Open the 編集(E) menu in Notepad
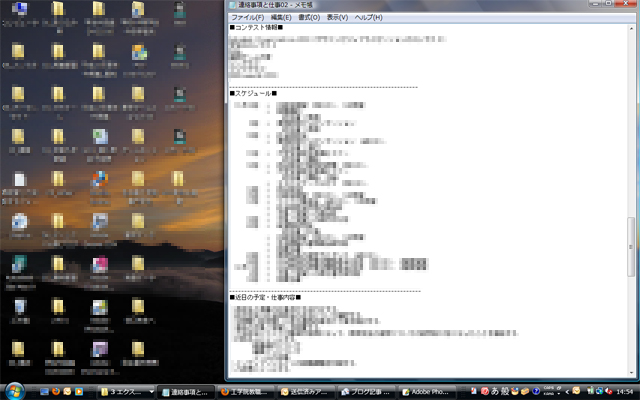Screen dimensions: 640x400 (x=281, y=17)
